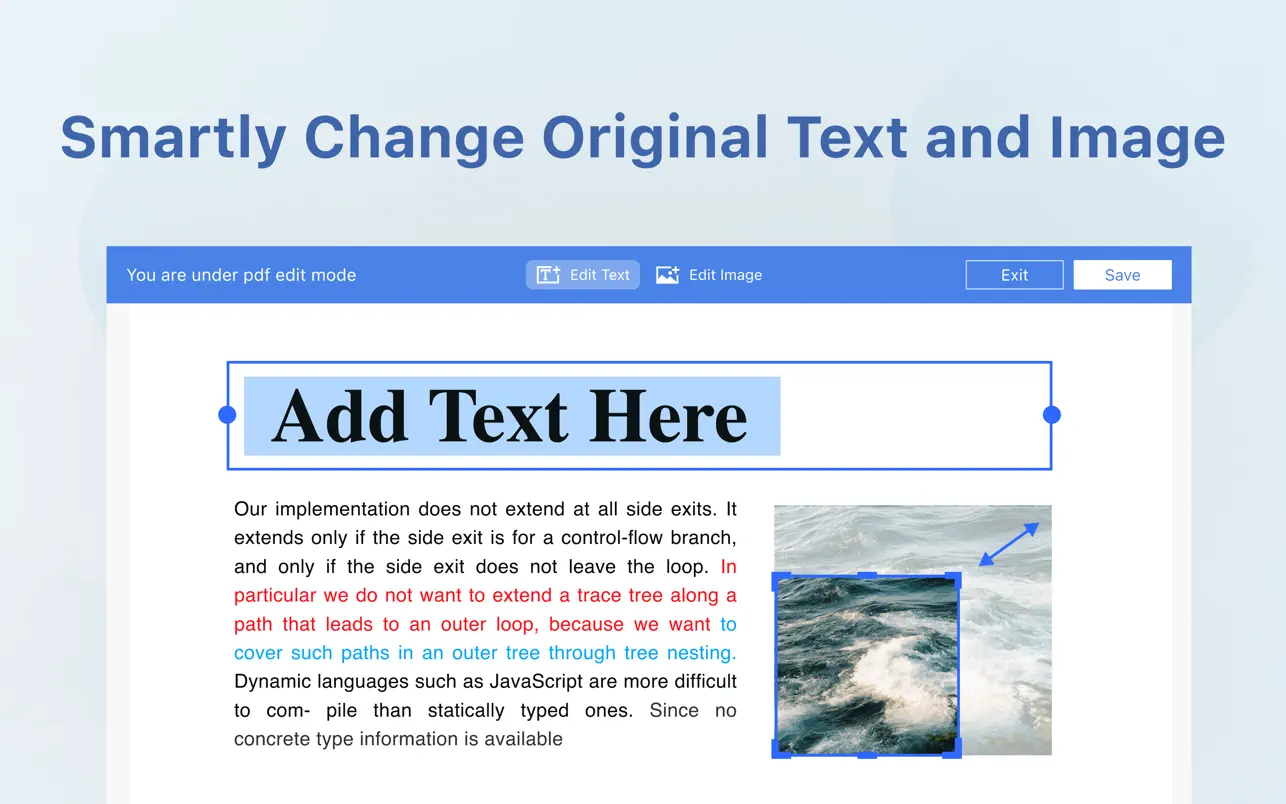Grab the left round handle of text box
The height and width of the screenshot is (804, 1286).
[x=227, y=415]
